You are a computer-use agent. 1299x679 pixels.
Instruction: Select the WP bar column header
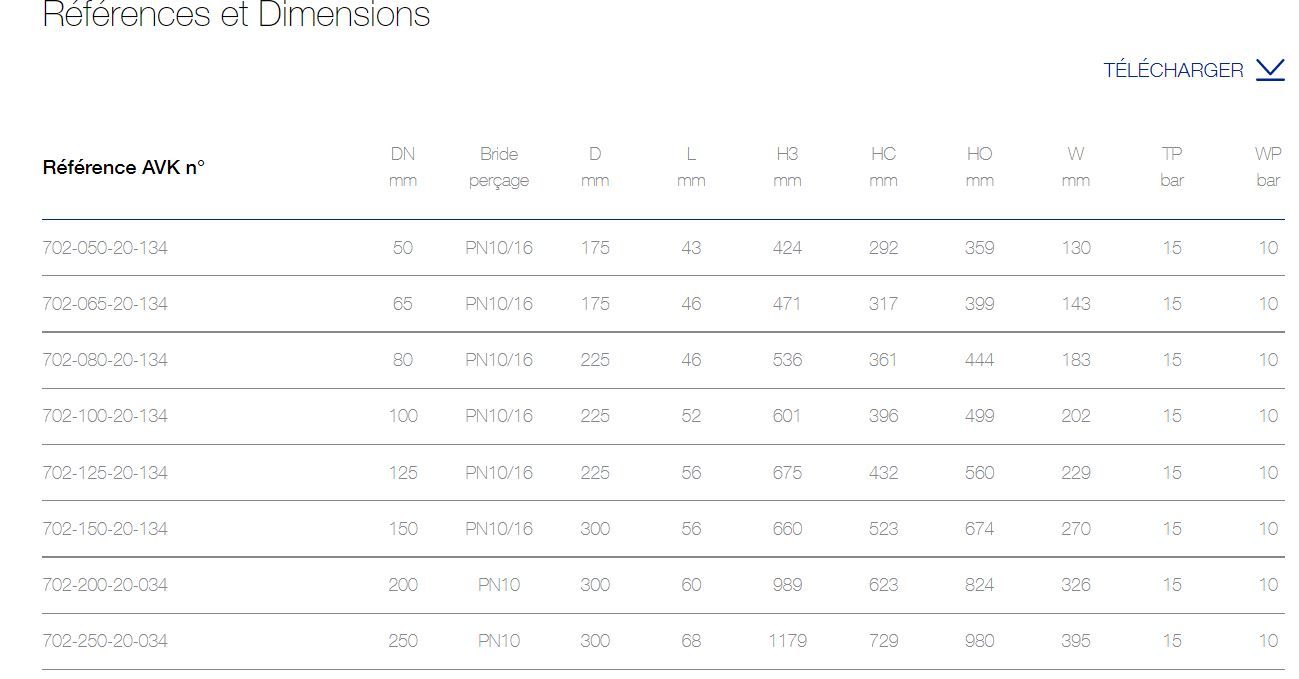coord(1268,167)
